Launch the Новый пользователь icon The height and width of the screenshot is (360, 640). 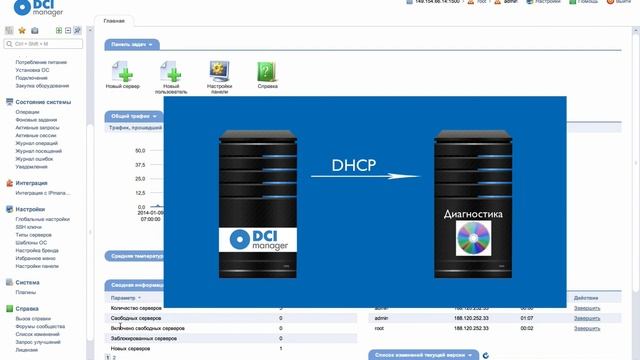coord(171,71)
